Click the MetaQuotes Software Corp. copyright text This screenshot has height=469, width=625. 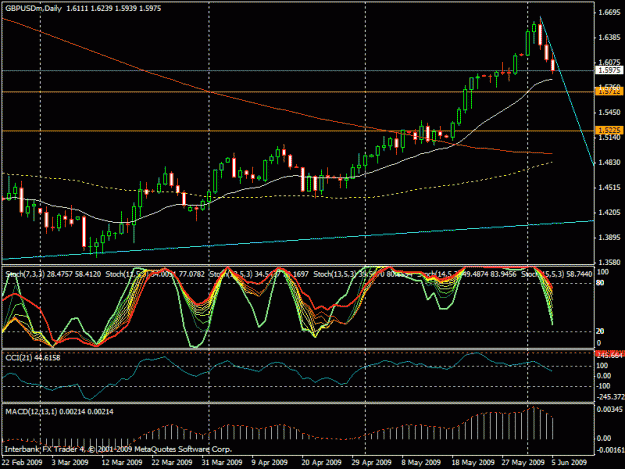[183, 449]
